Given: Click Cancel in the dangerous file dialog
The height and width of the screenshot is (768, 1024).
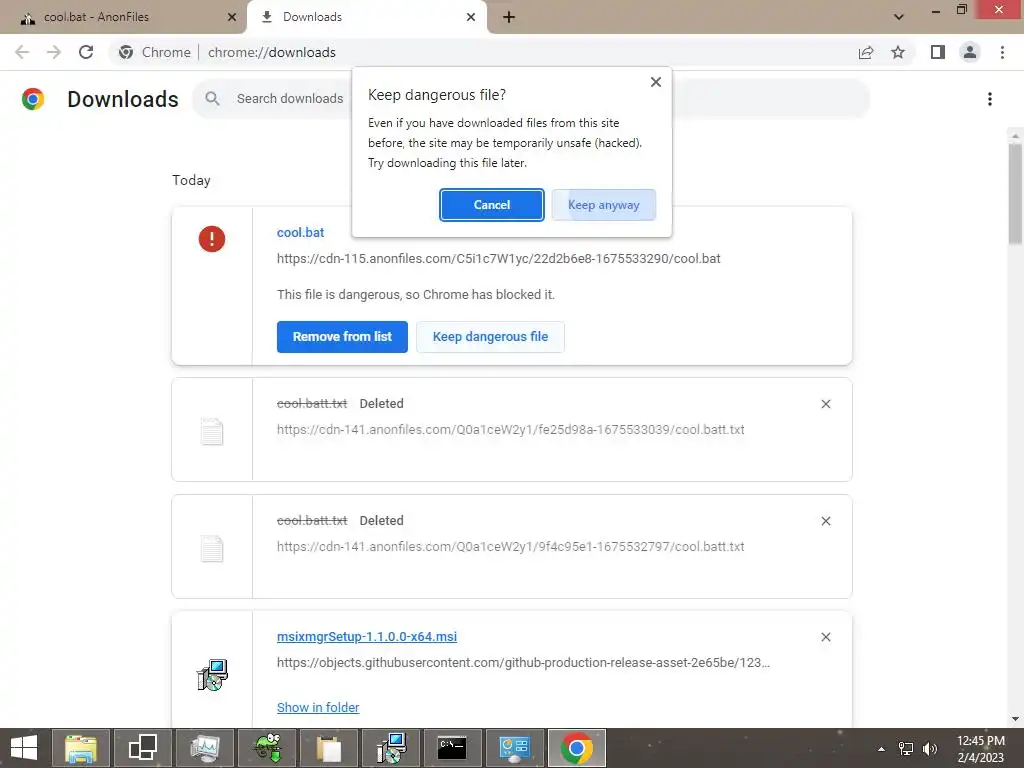Looking at the screenshot, I should pyautogui.click(x=492, y=205).
